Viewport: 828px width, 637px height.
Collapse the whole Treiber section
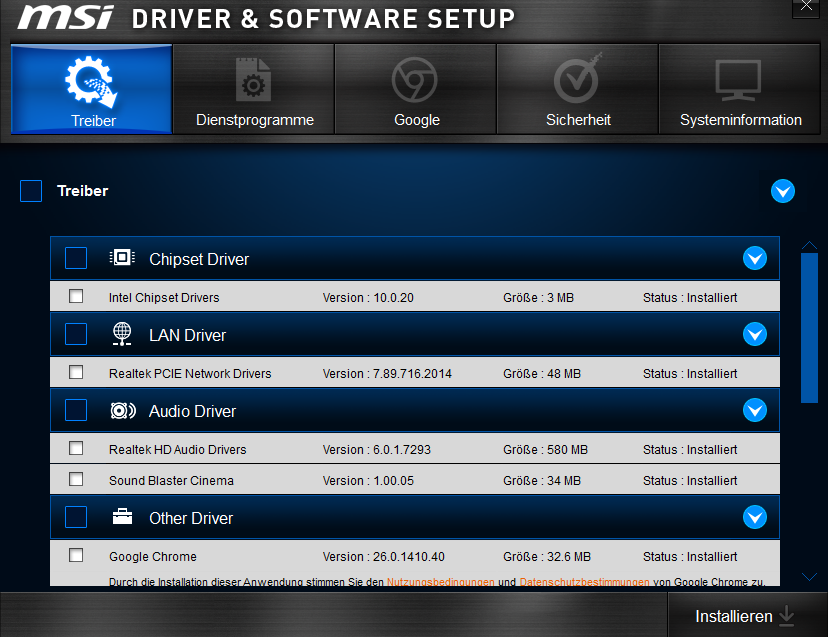pyautogui.click(x=783, y=191)
